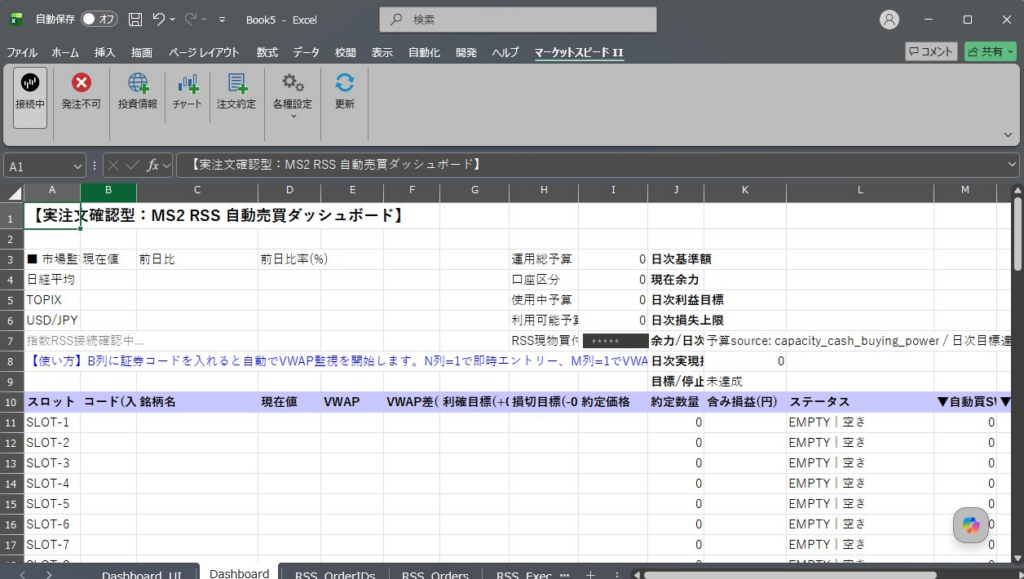Click the redo arrow icon
The height and width of the screenshot is (579, 1024).
(191, 19)
